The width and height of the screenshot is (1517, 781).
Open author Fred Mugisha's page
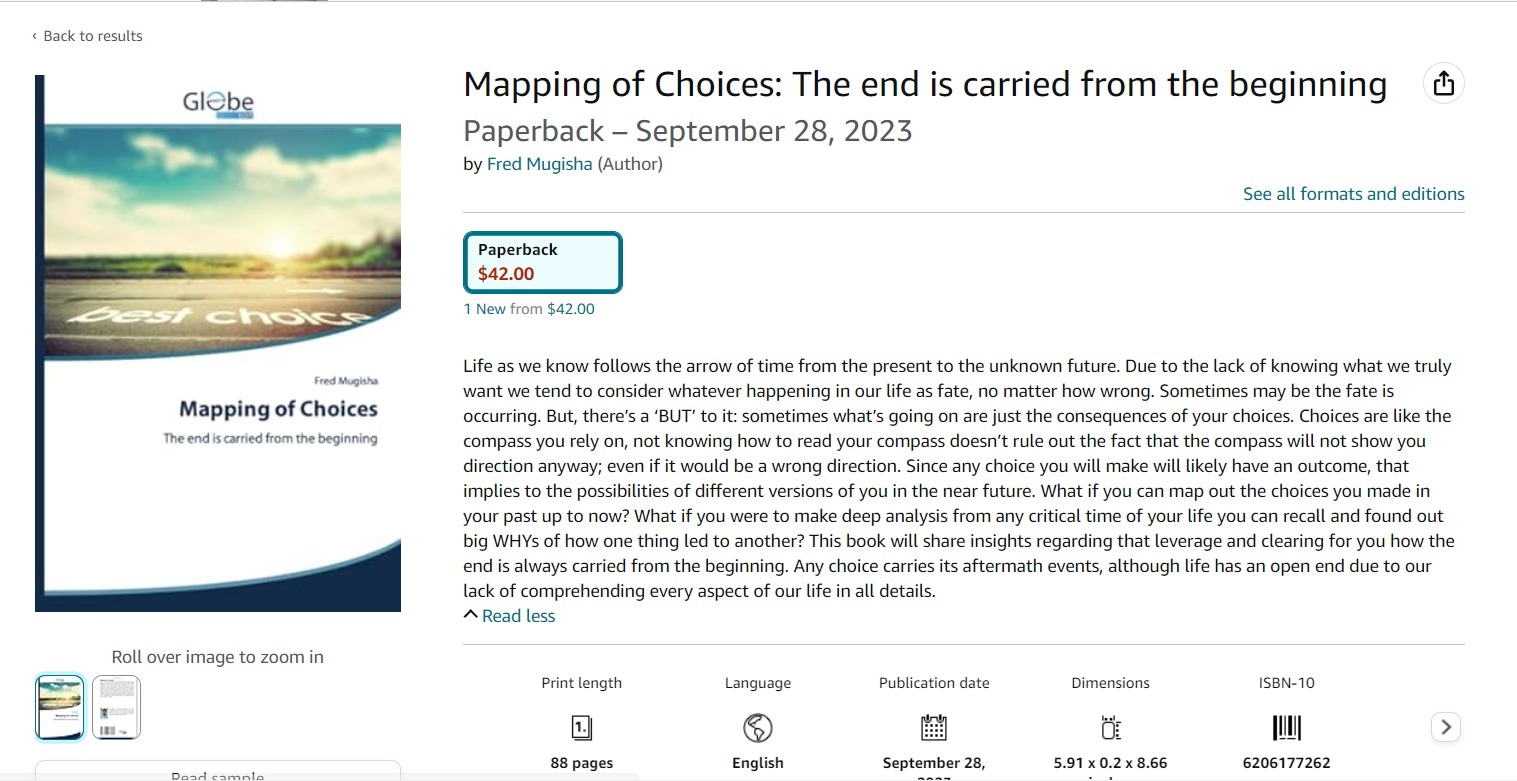point(539,164)
